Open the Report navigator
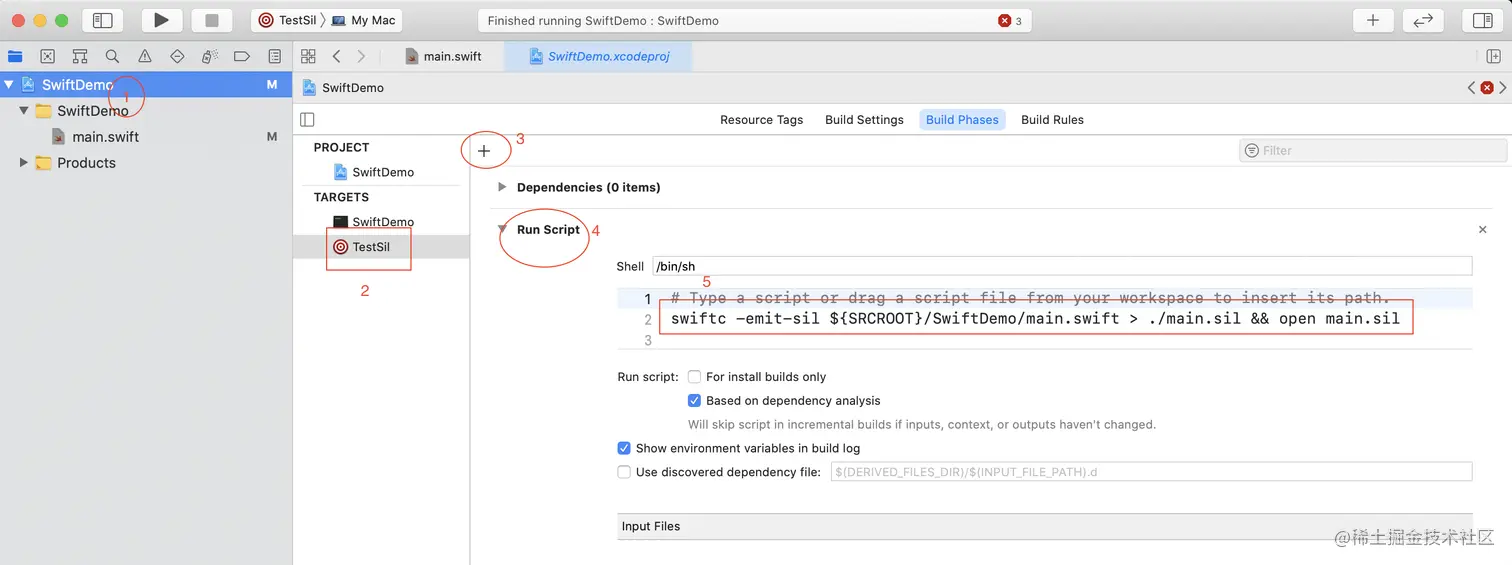Viewport: 1512px width, 565px height. click(274, 56)
